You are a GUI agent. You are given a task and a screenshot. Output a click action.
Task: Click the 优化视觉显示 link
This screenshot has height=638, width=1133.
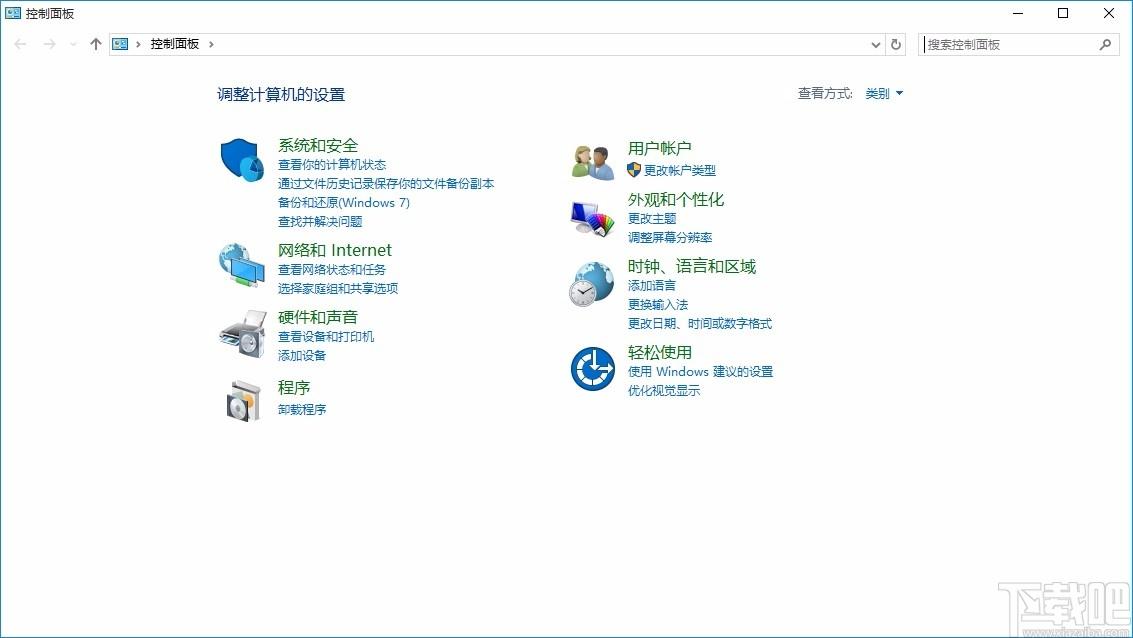click(x=664, y=390)
